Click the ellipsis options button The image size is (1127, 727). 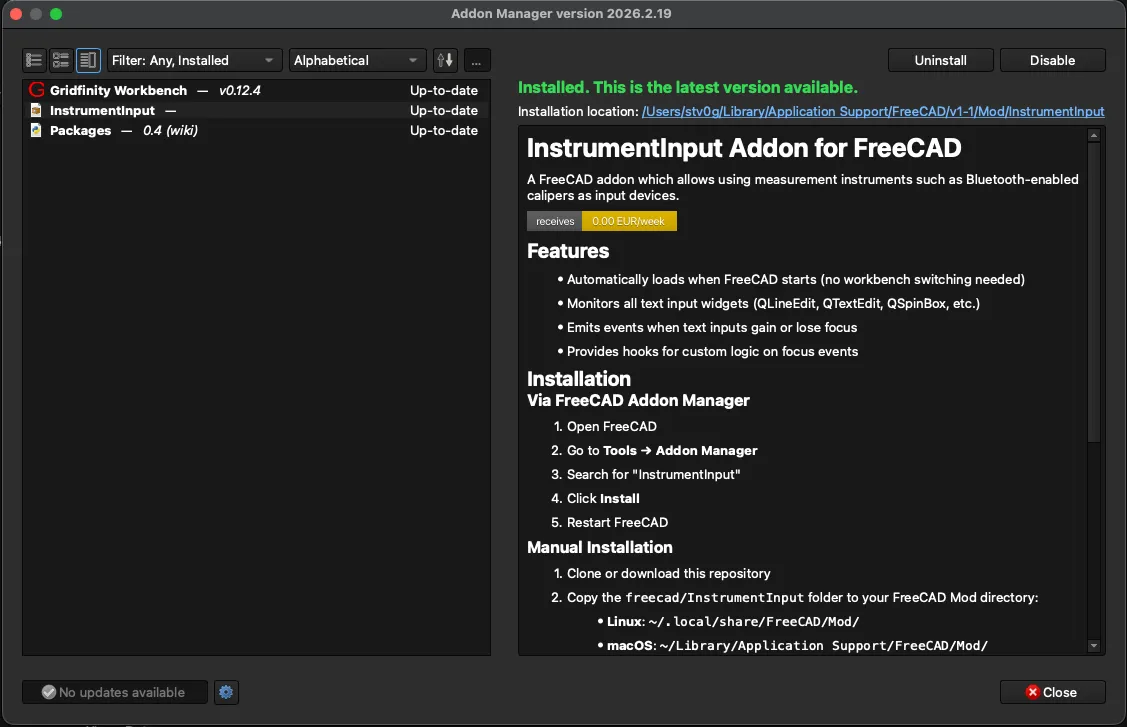(477, 60)
